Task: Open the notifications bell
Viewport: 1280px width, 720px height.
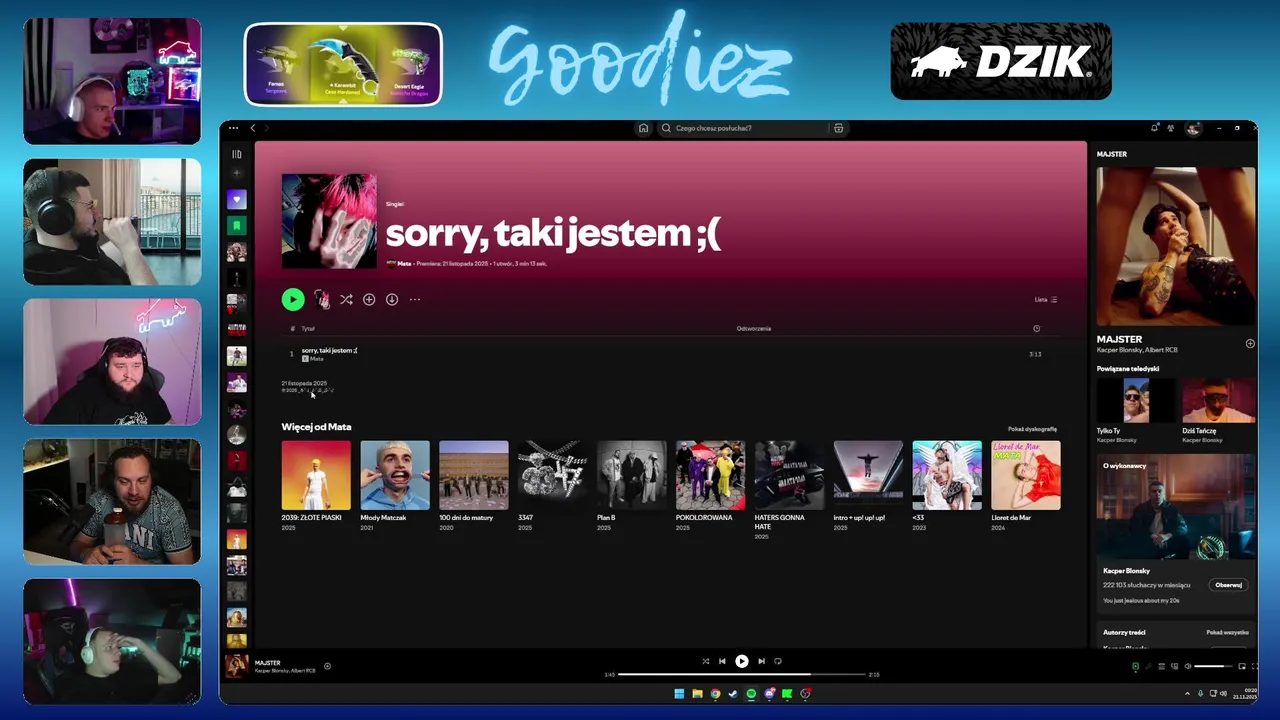Action: point(1155,128)
